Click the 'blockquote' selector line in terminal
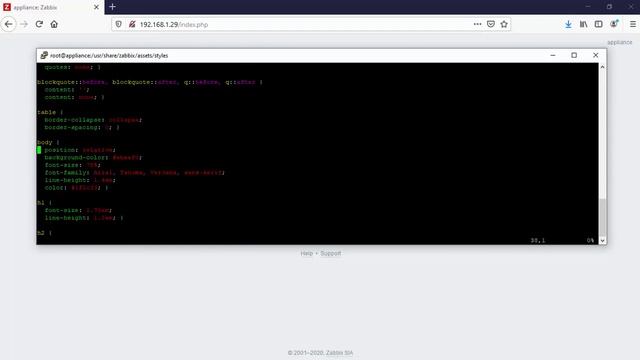 click(150, 82)
